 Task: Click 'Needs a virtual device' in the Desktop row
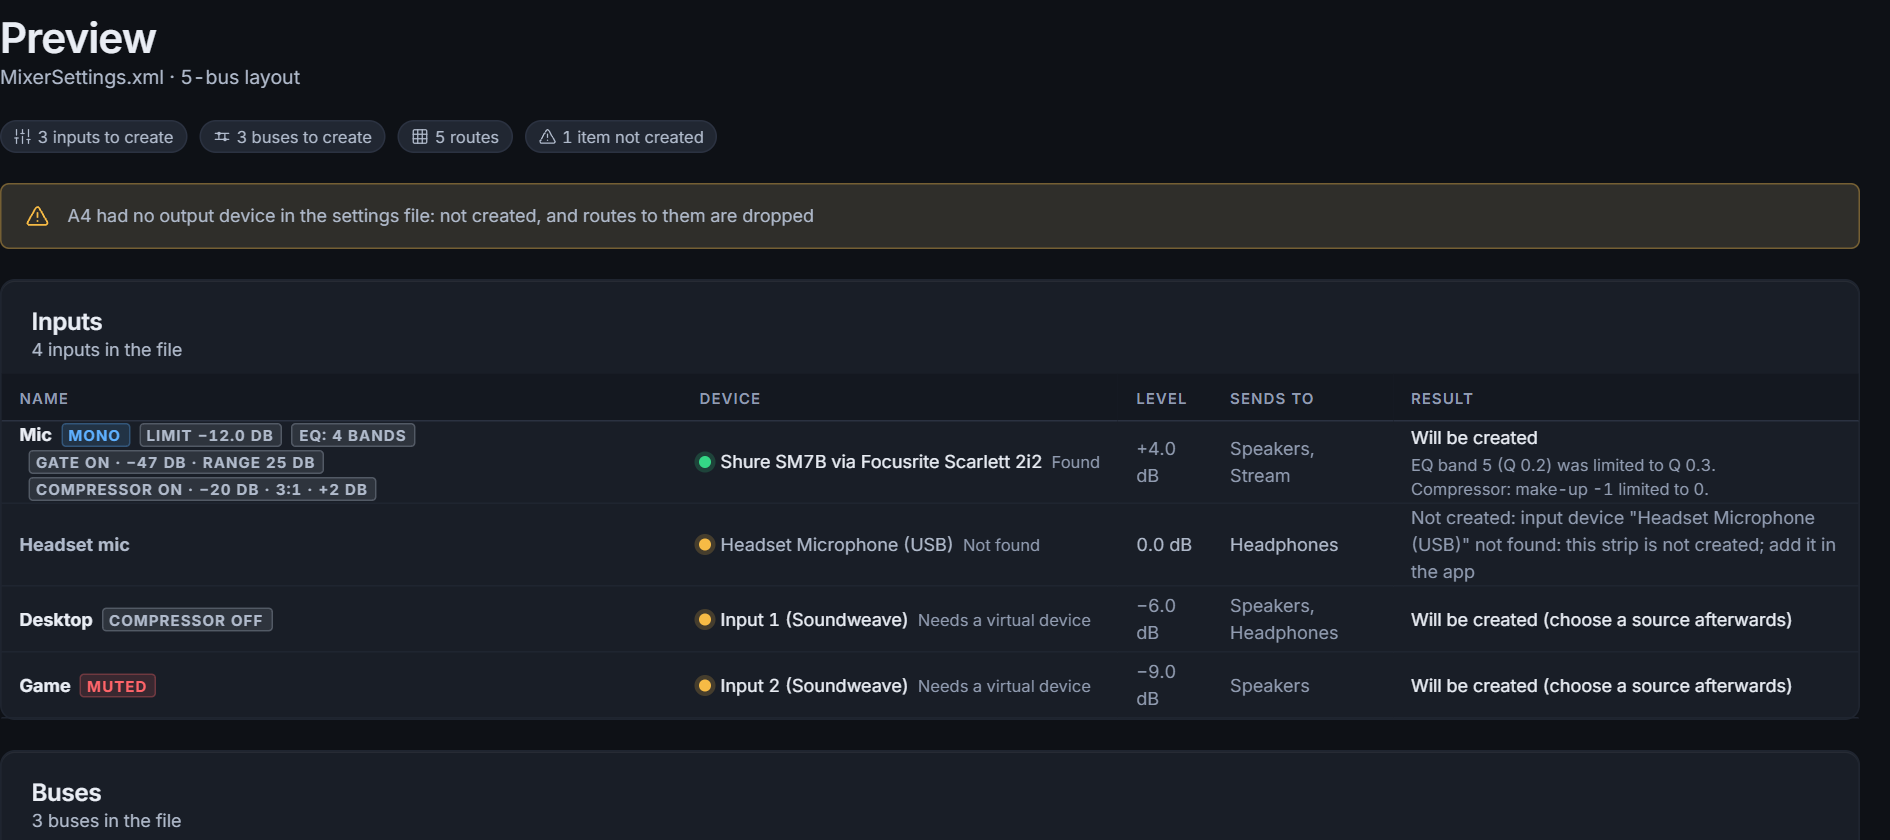point(1004,620)
